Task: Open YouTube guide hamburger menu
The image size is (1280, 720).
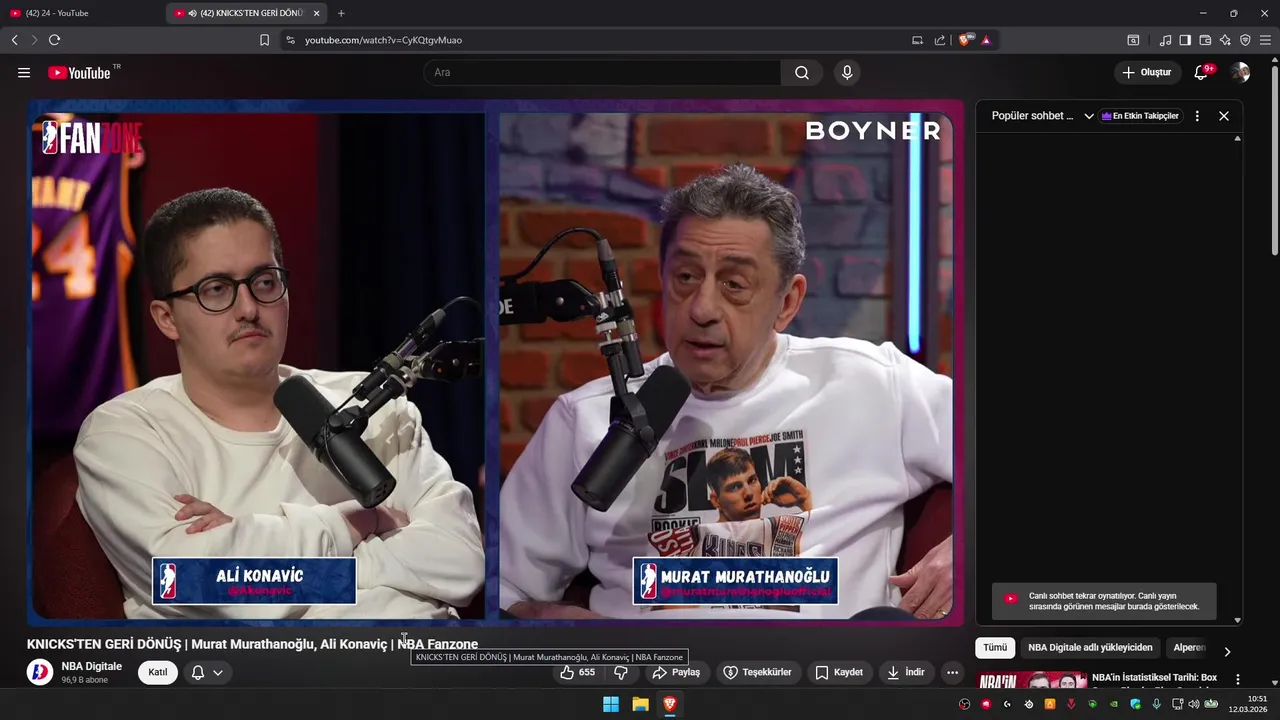Action: coord(24,73)
